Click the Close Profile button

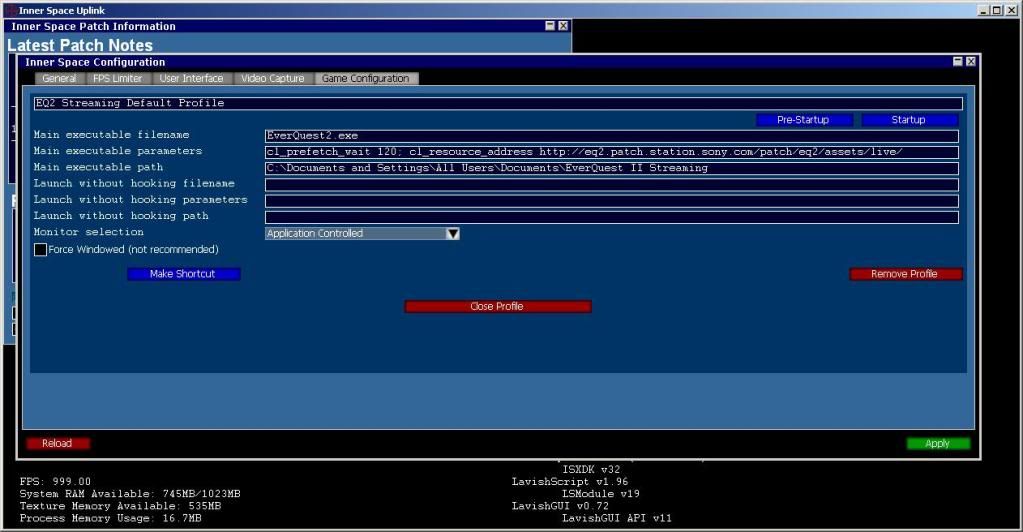pos(497,306)
